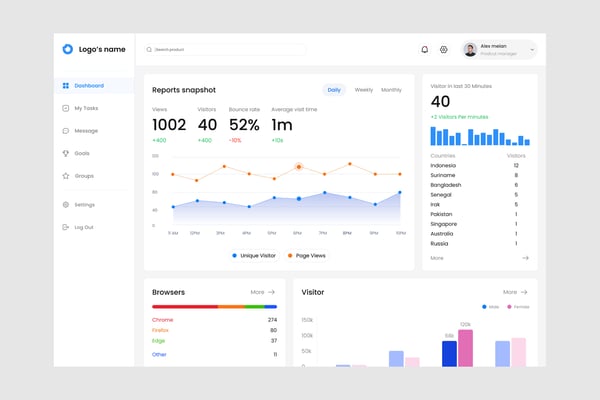Click More link in Visitor card
This screenshot has height=400, width=600.
pos(510,292)
